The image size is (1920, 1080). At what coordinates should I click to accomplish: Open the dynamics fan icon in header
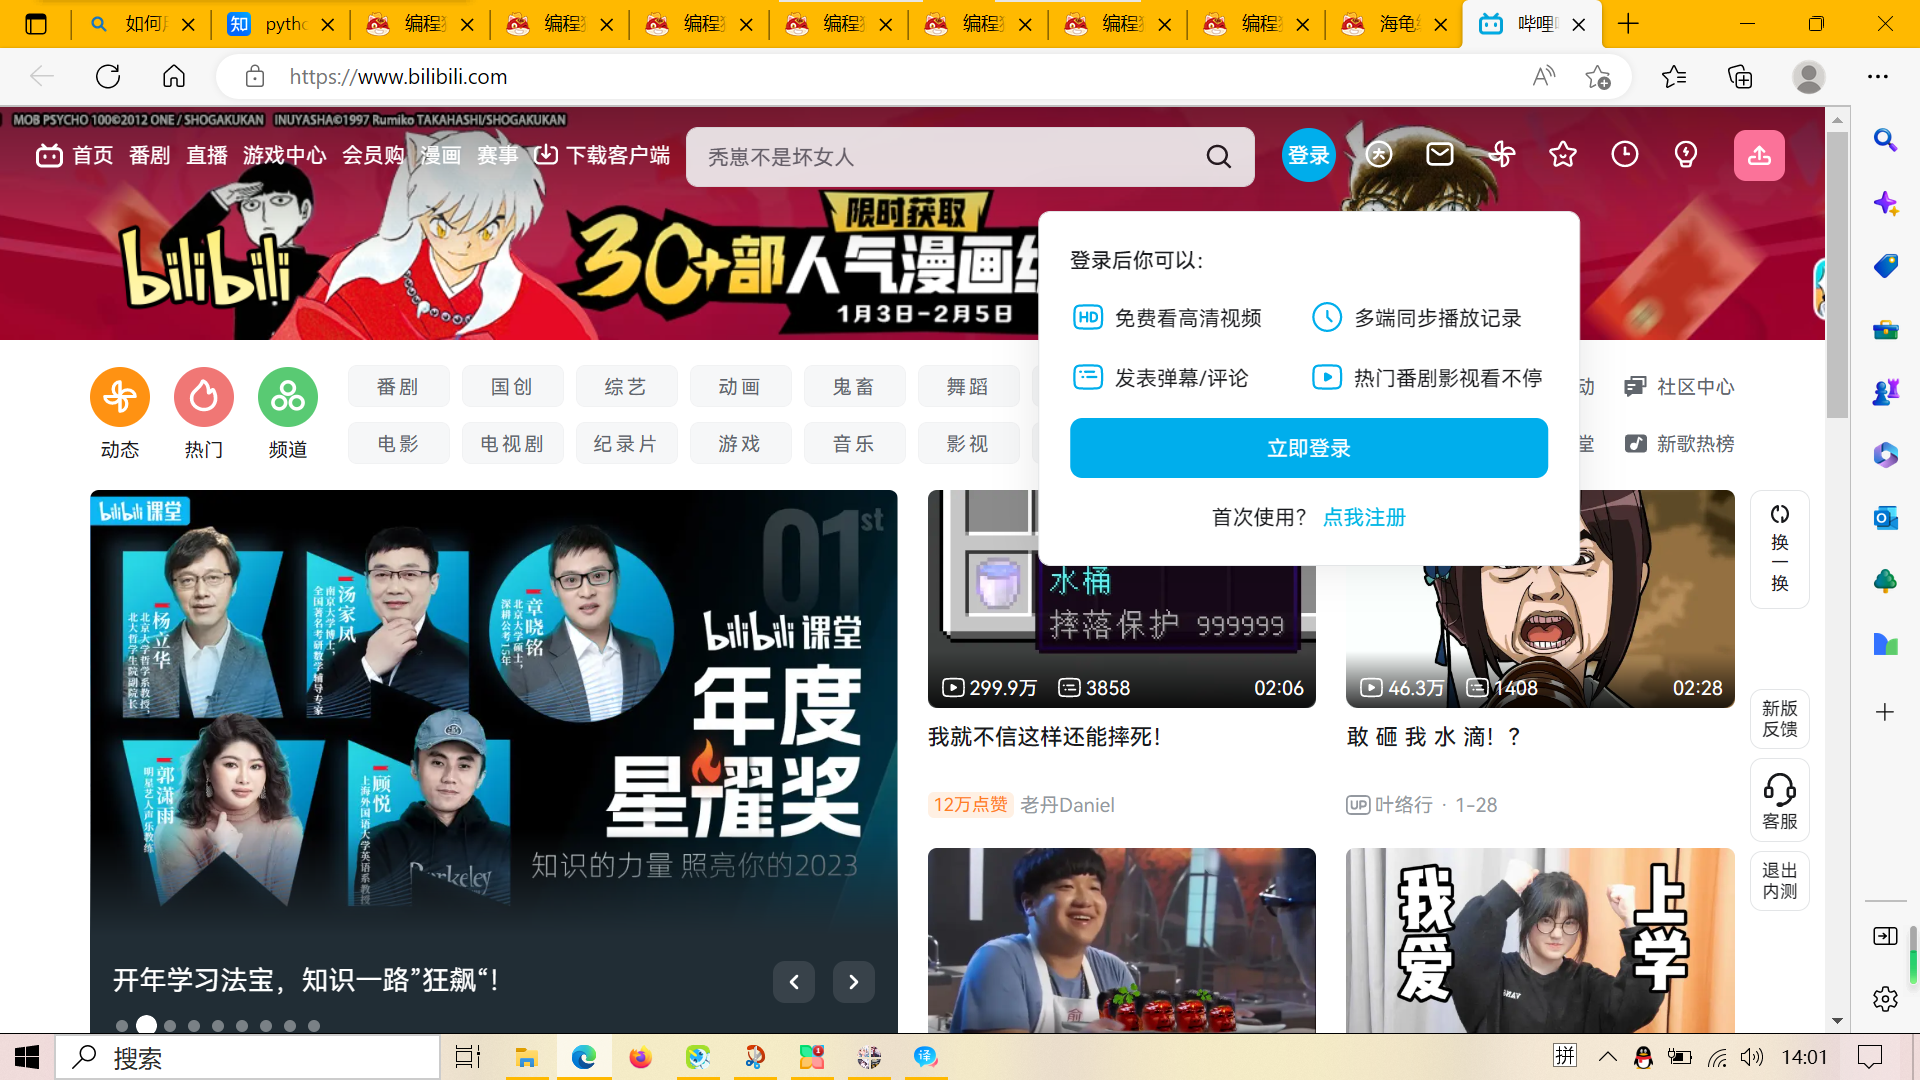[x=1501, y=154]
